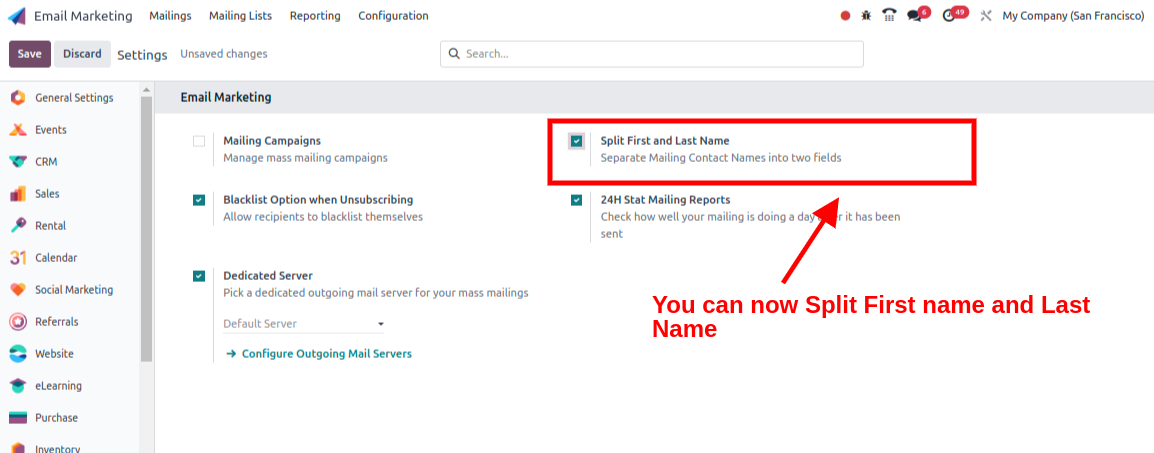The image size is (1154, 453).
Task: Click Blacklist Option when Unsubscribing title
Action: pyautogui.click(x=318, y=199)
